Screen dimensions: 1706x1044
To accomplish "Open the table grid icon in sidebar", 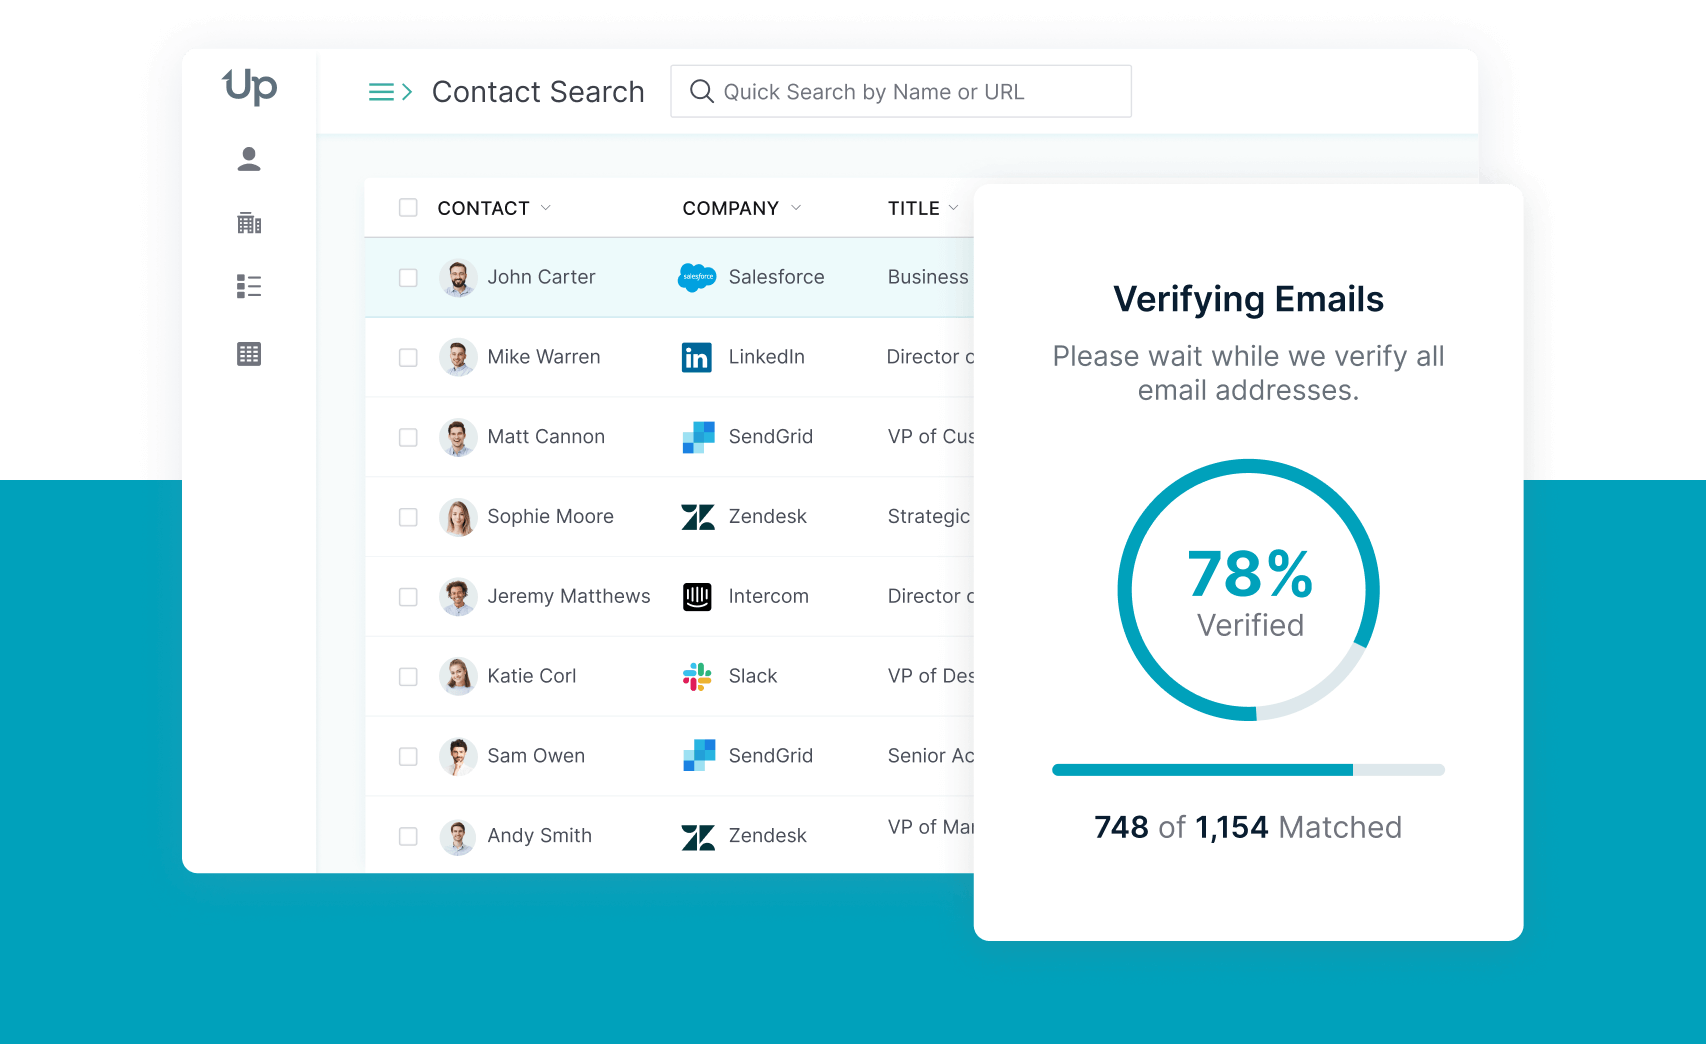I will click(249, 354).
